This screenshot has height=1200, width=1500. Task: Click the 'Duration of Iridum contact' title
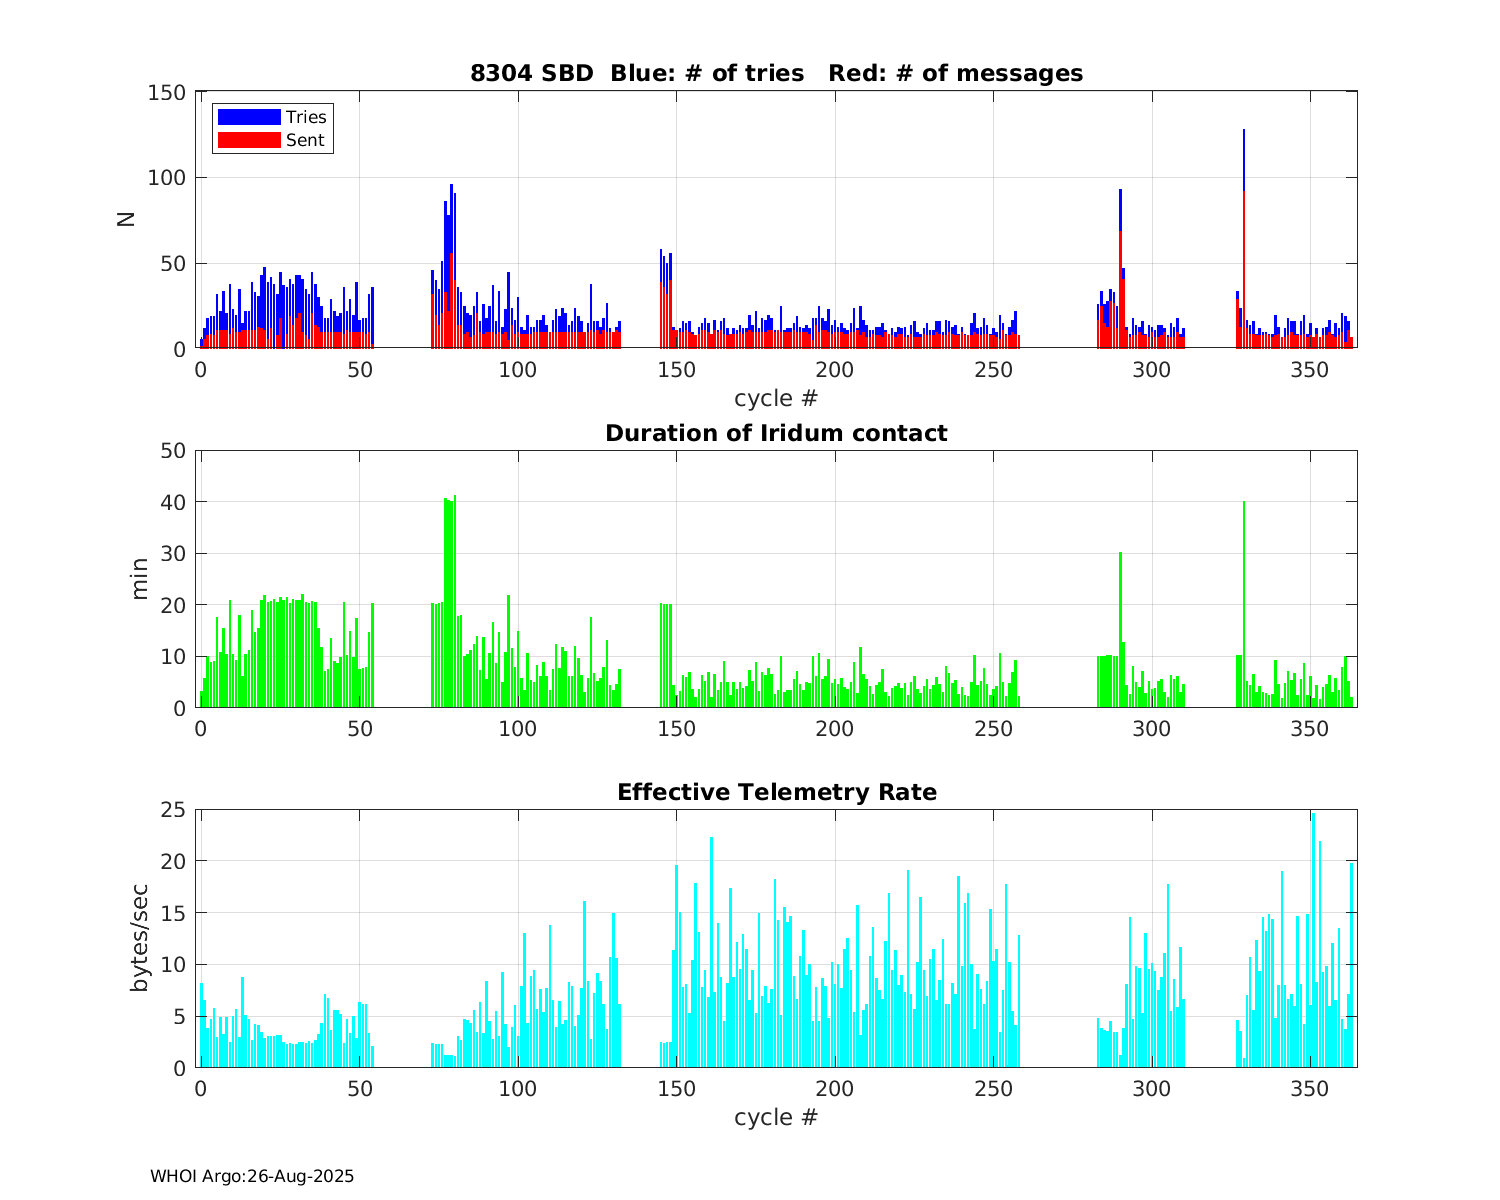coord(776,433)
